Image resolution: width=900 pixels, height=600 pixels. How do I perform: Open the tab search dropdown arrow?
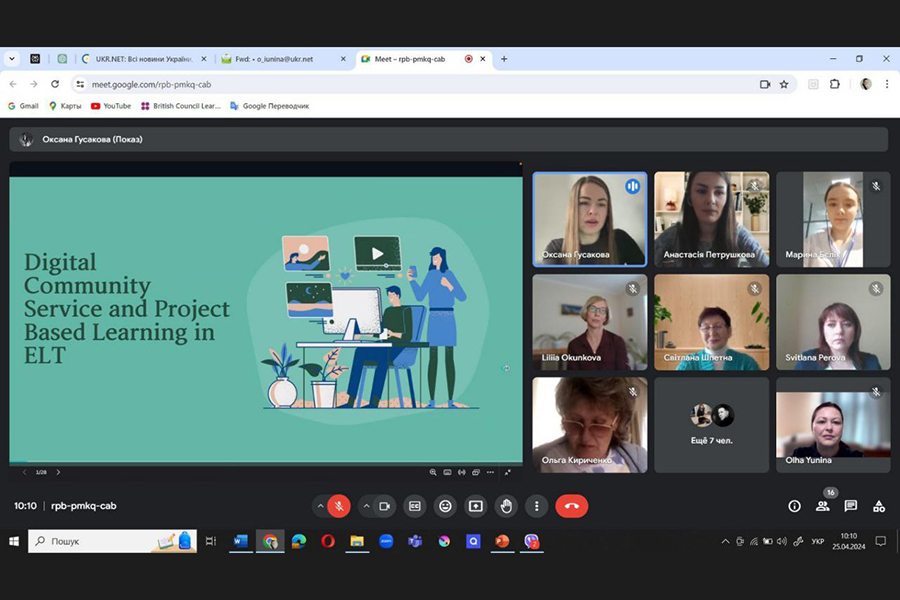(12, 59)
